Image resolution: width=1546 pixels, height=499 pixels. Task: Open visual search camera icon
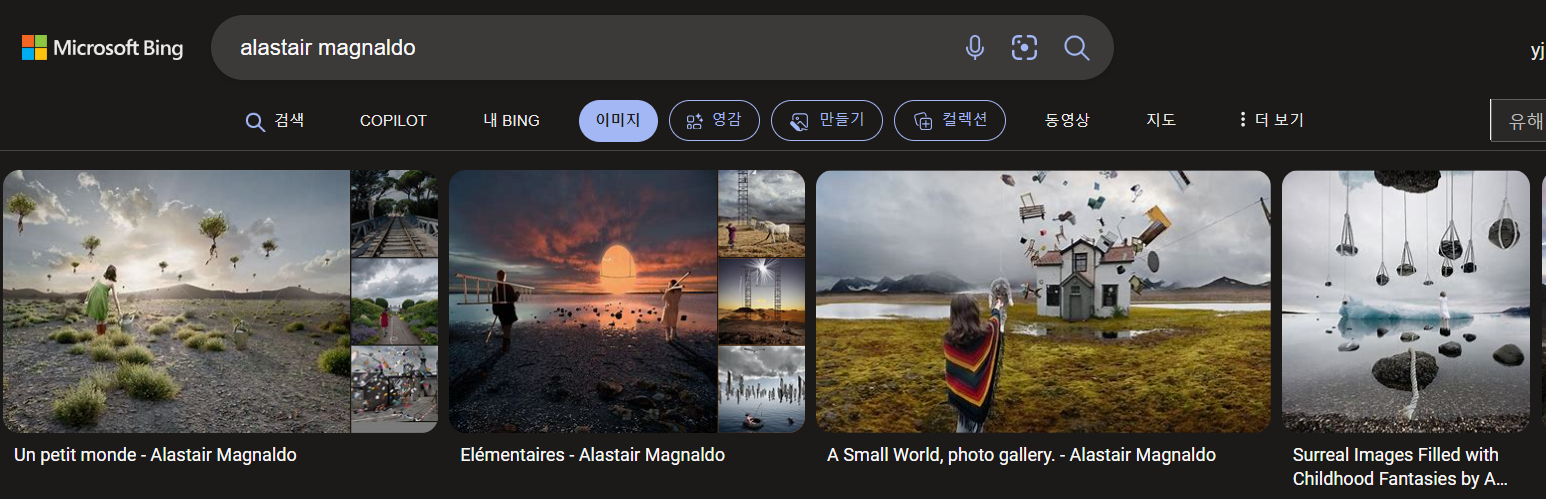tap(1025, 47)
